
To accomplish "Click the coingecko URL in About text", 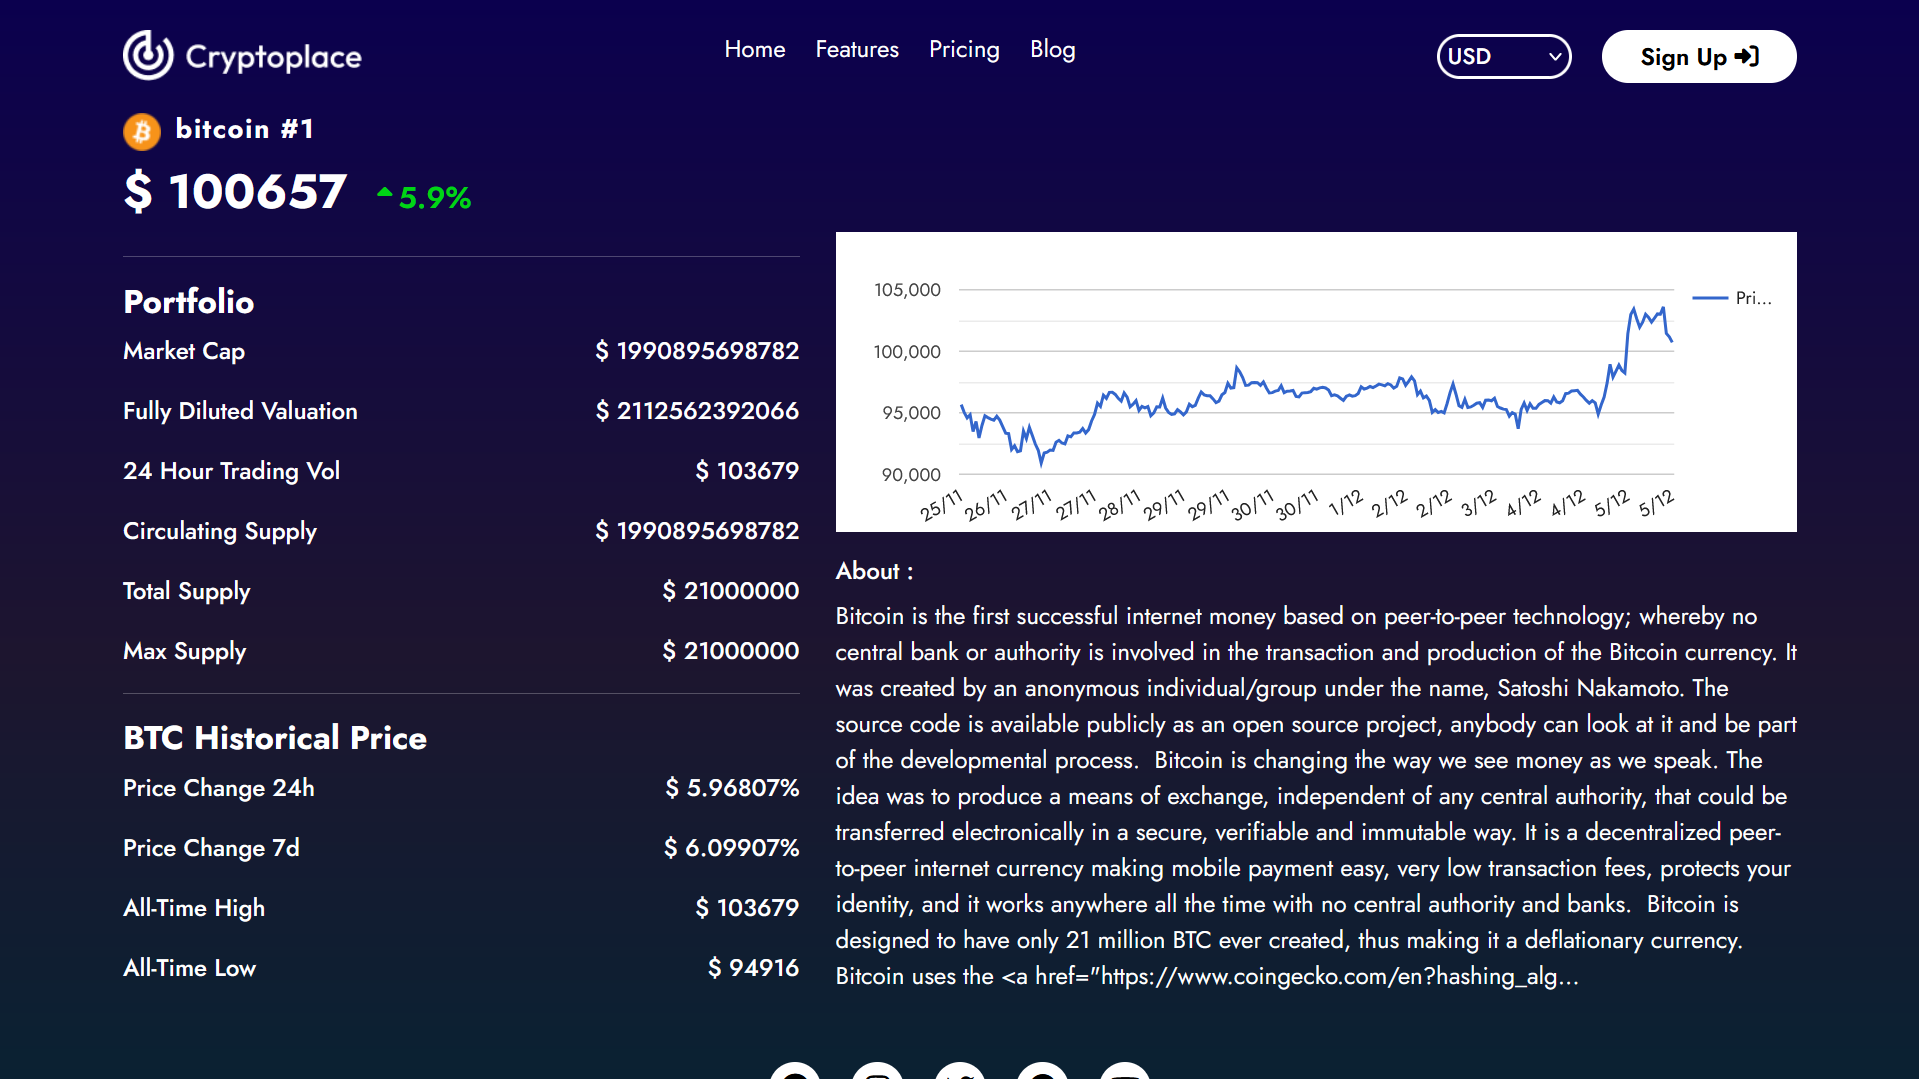I will pos(1341,976).
